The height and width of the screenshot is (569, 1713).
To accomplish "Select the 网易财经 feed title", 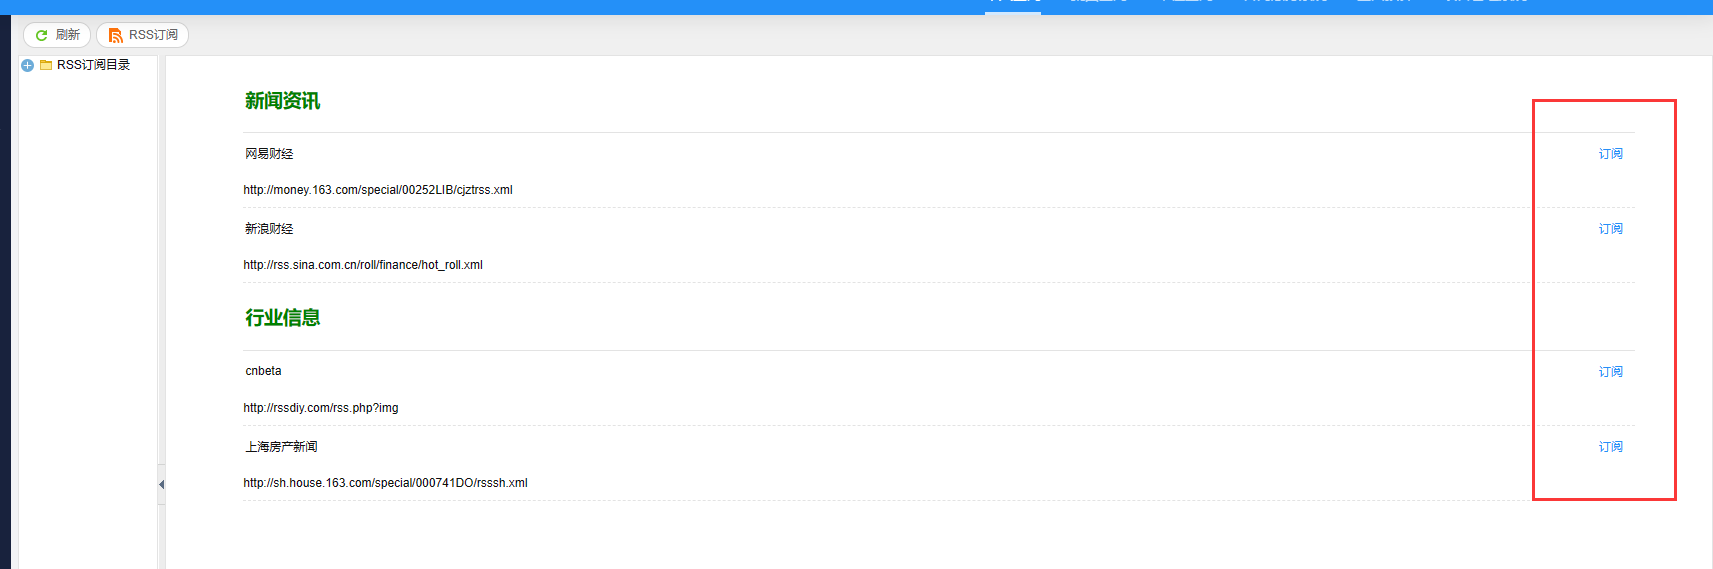I will click(x=269, y=154).
